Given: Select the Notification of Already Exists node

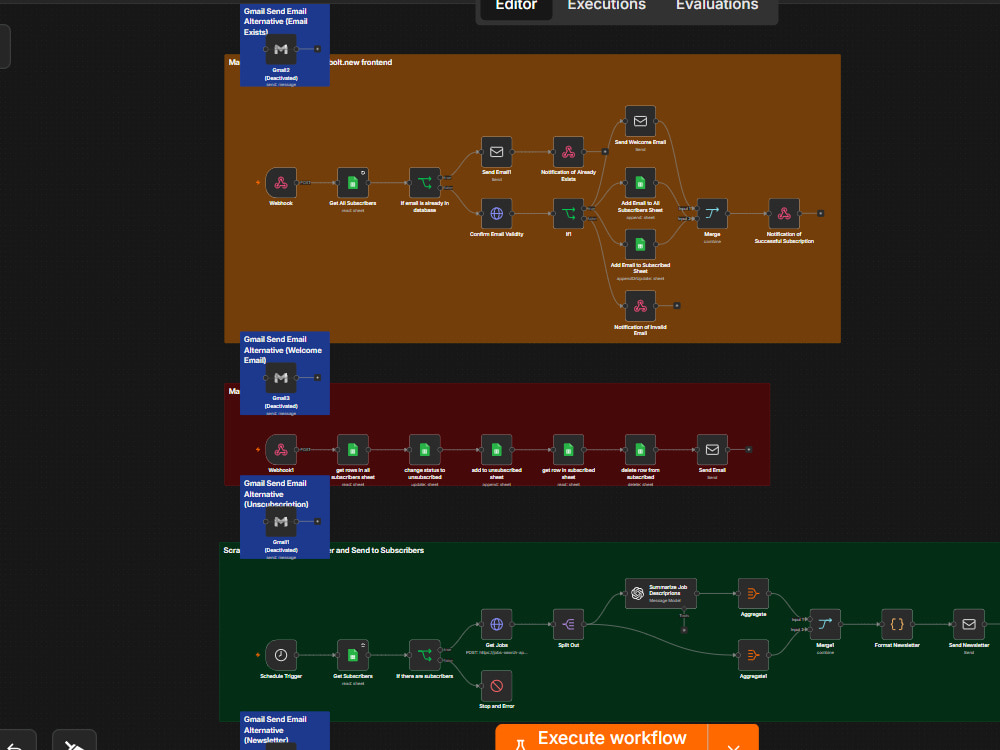Looking at the screenshot, I should pos(568,152).
